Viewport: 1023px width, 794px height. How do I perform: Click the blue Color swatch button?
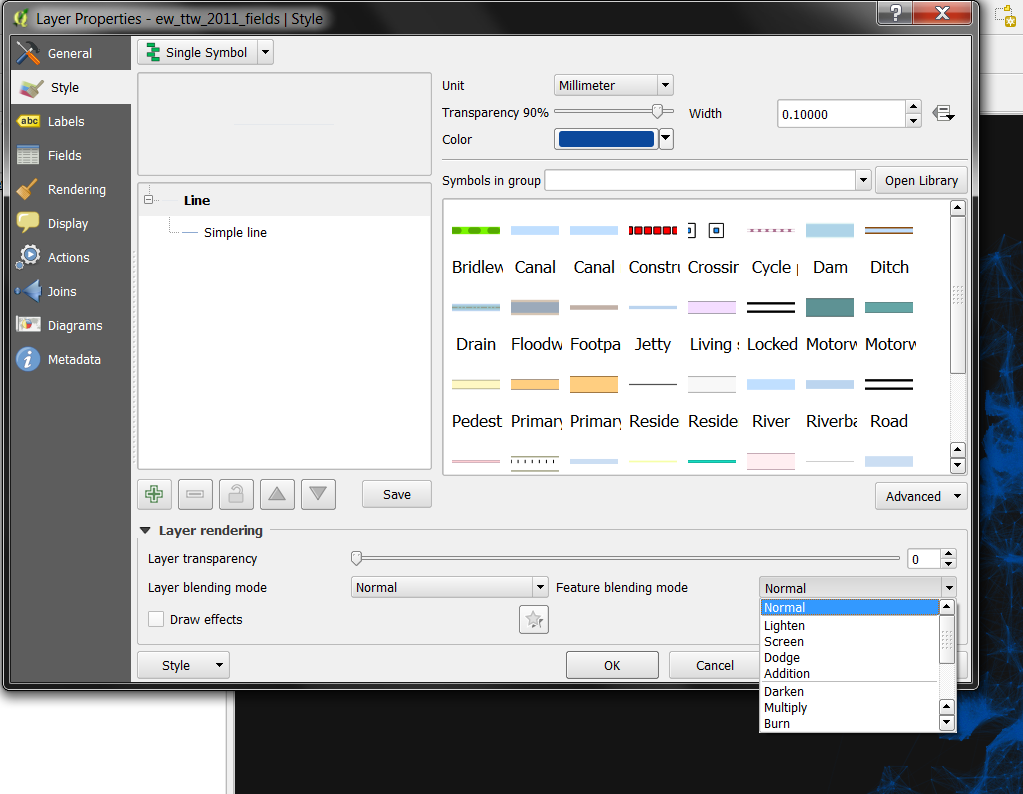coord(606,139)
